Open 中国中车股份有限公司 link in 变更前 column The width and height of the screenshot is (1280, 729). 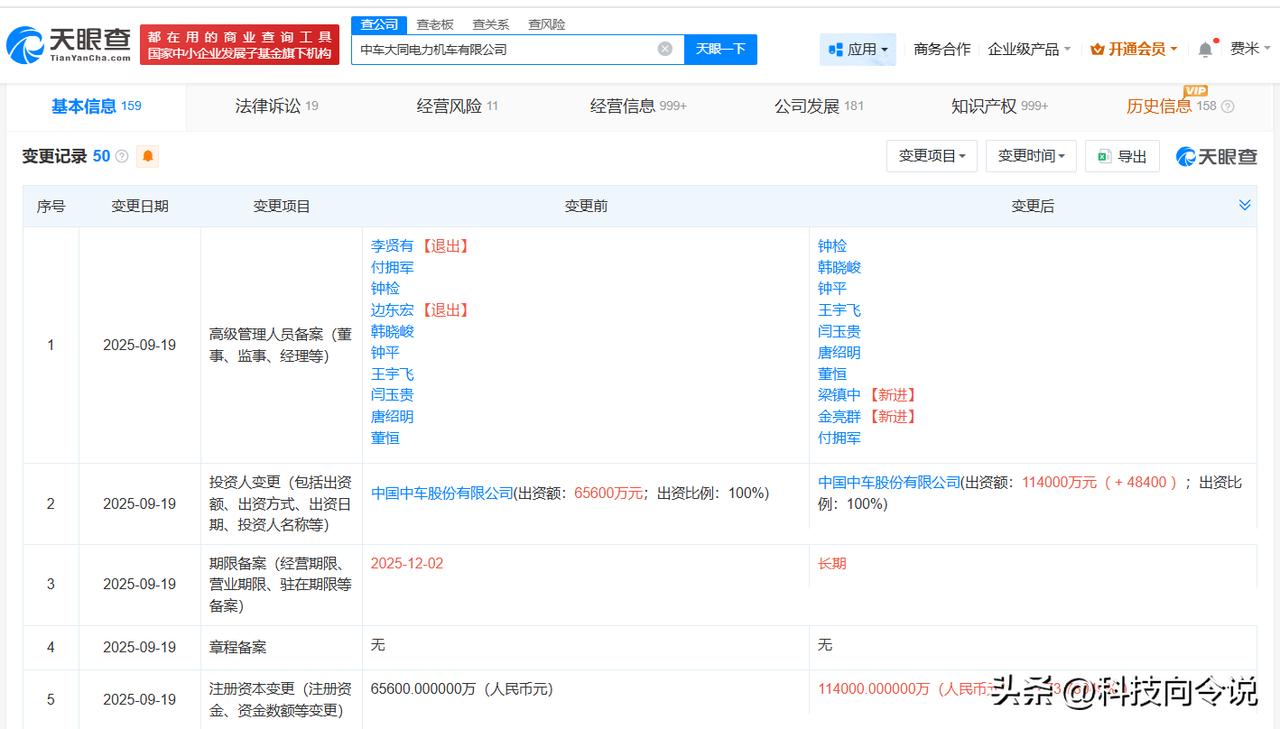pyautogui.click(x=442, y=493)
